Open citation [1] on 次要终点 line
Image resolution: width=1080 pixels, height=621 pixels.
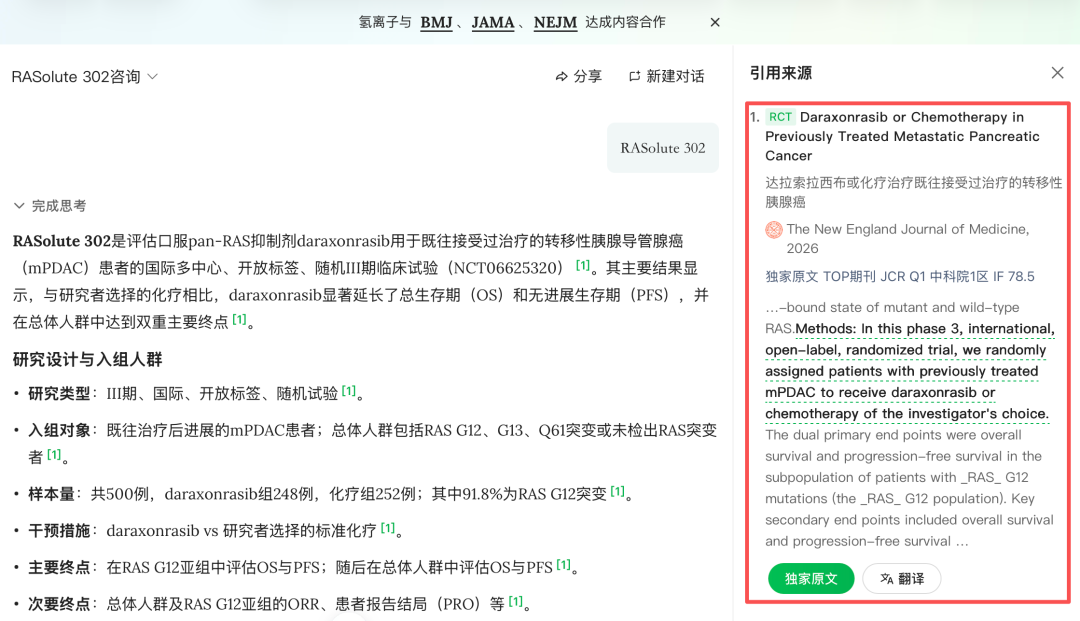click(x=516, y=601)
